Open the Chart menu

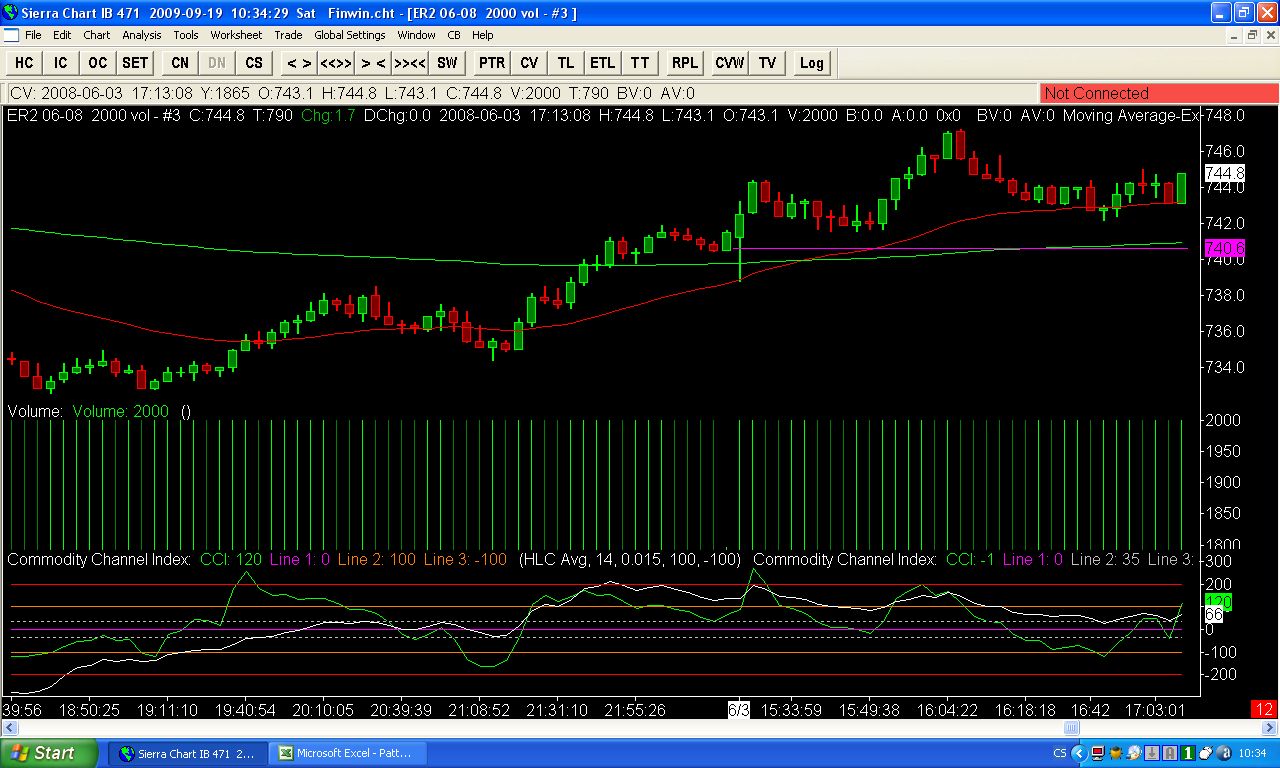[x=97, y=35]
